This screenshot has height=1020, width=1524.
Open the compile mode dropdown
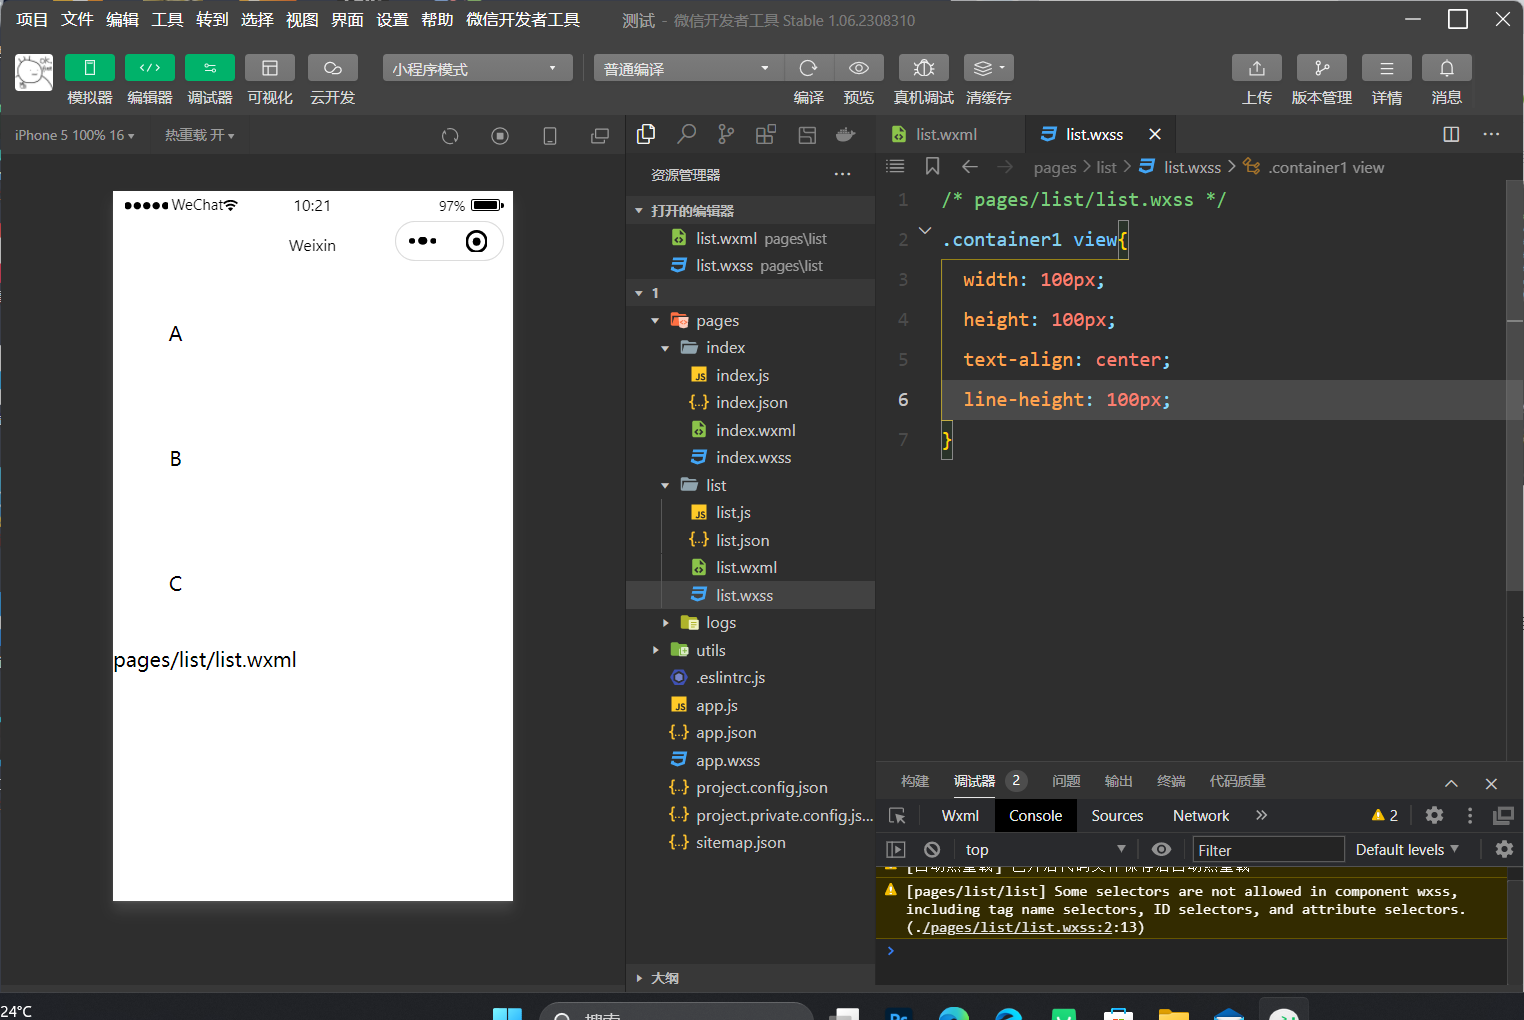tap(689, 68)
